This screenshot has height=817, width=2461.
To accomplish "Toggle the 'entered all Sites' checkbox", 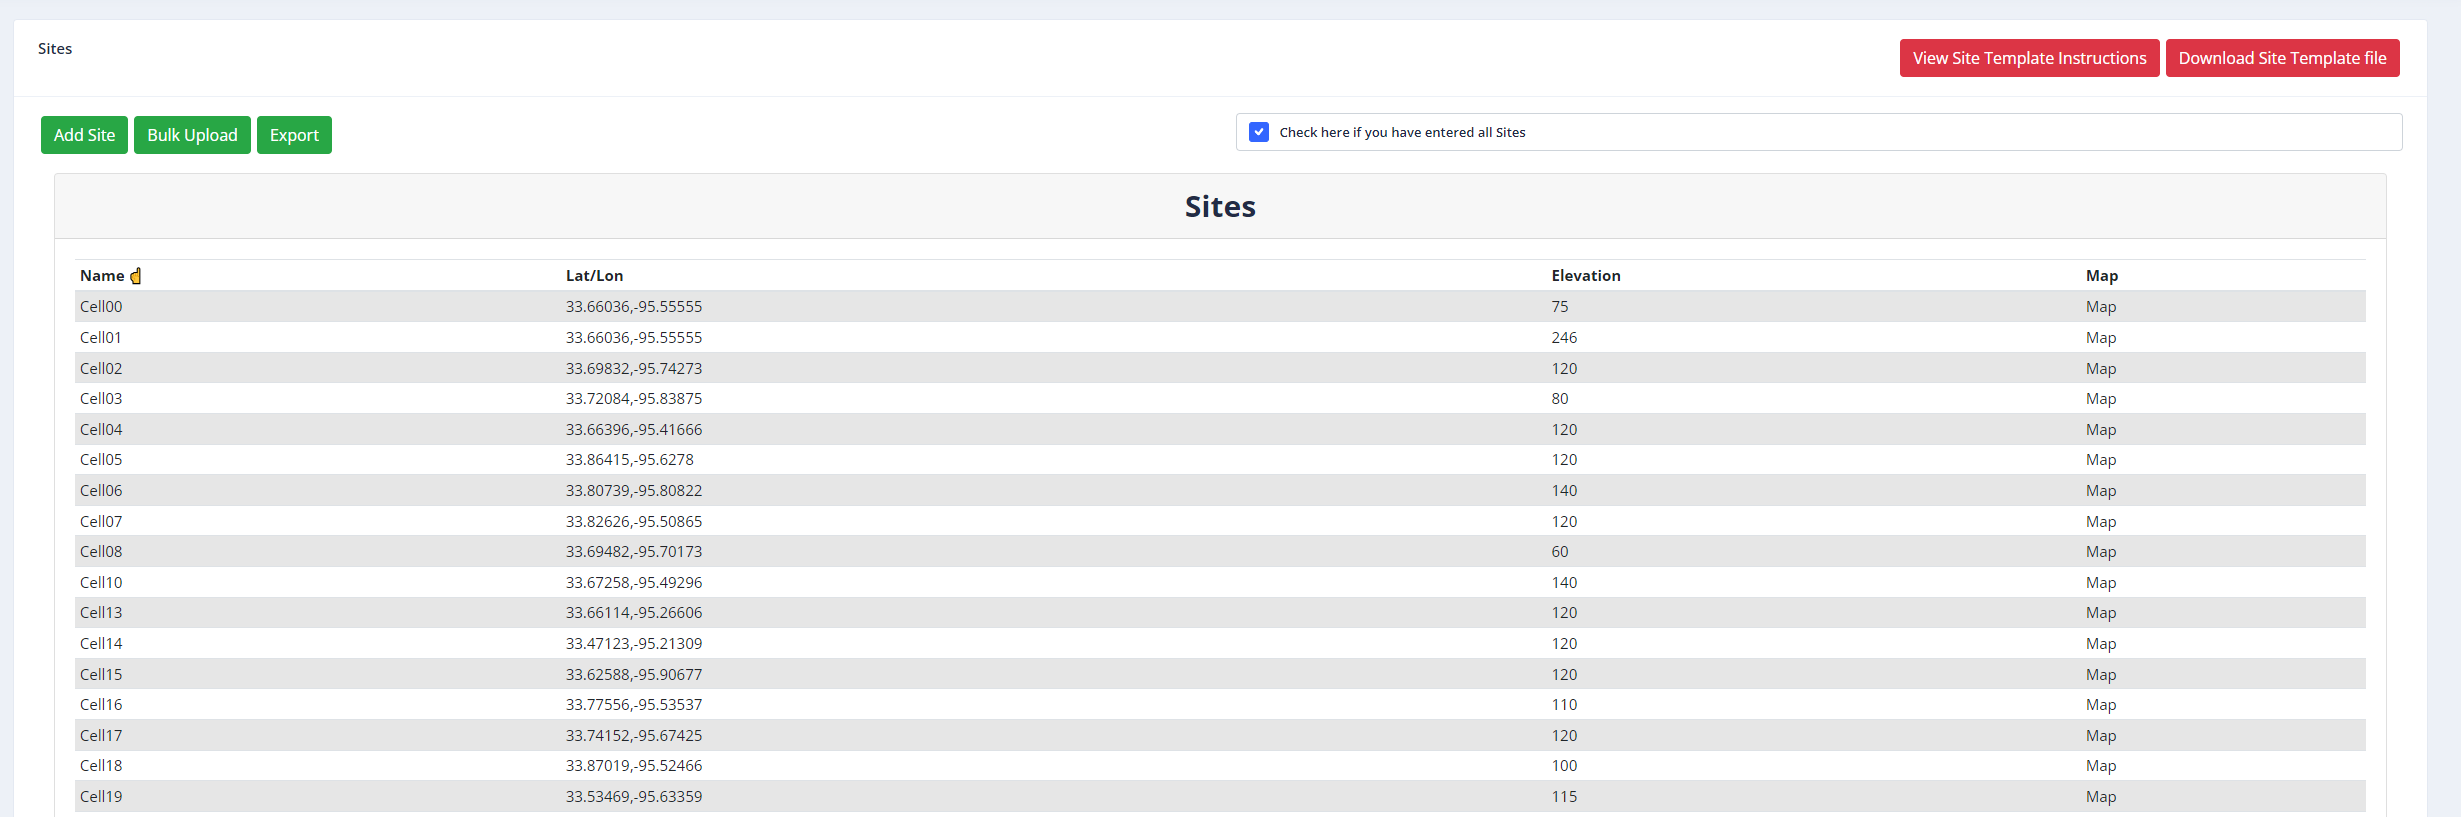I will (1259, 132).
